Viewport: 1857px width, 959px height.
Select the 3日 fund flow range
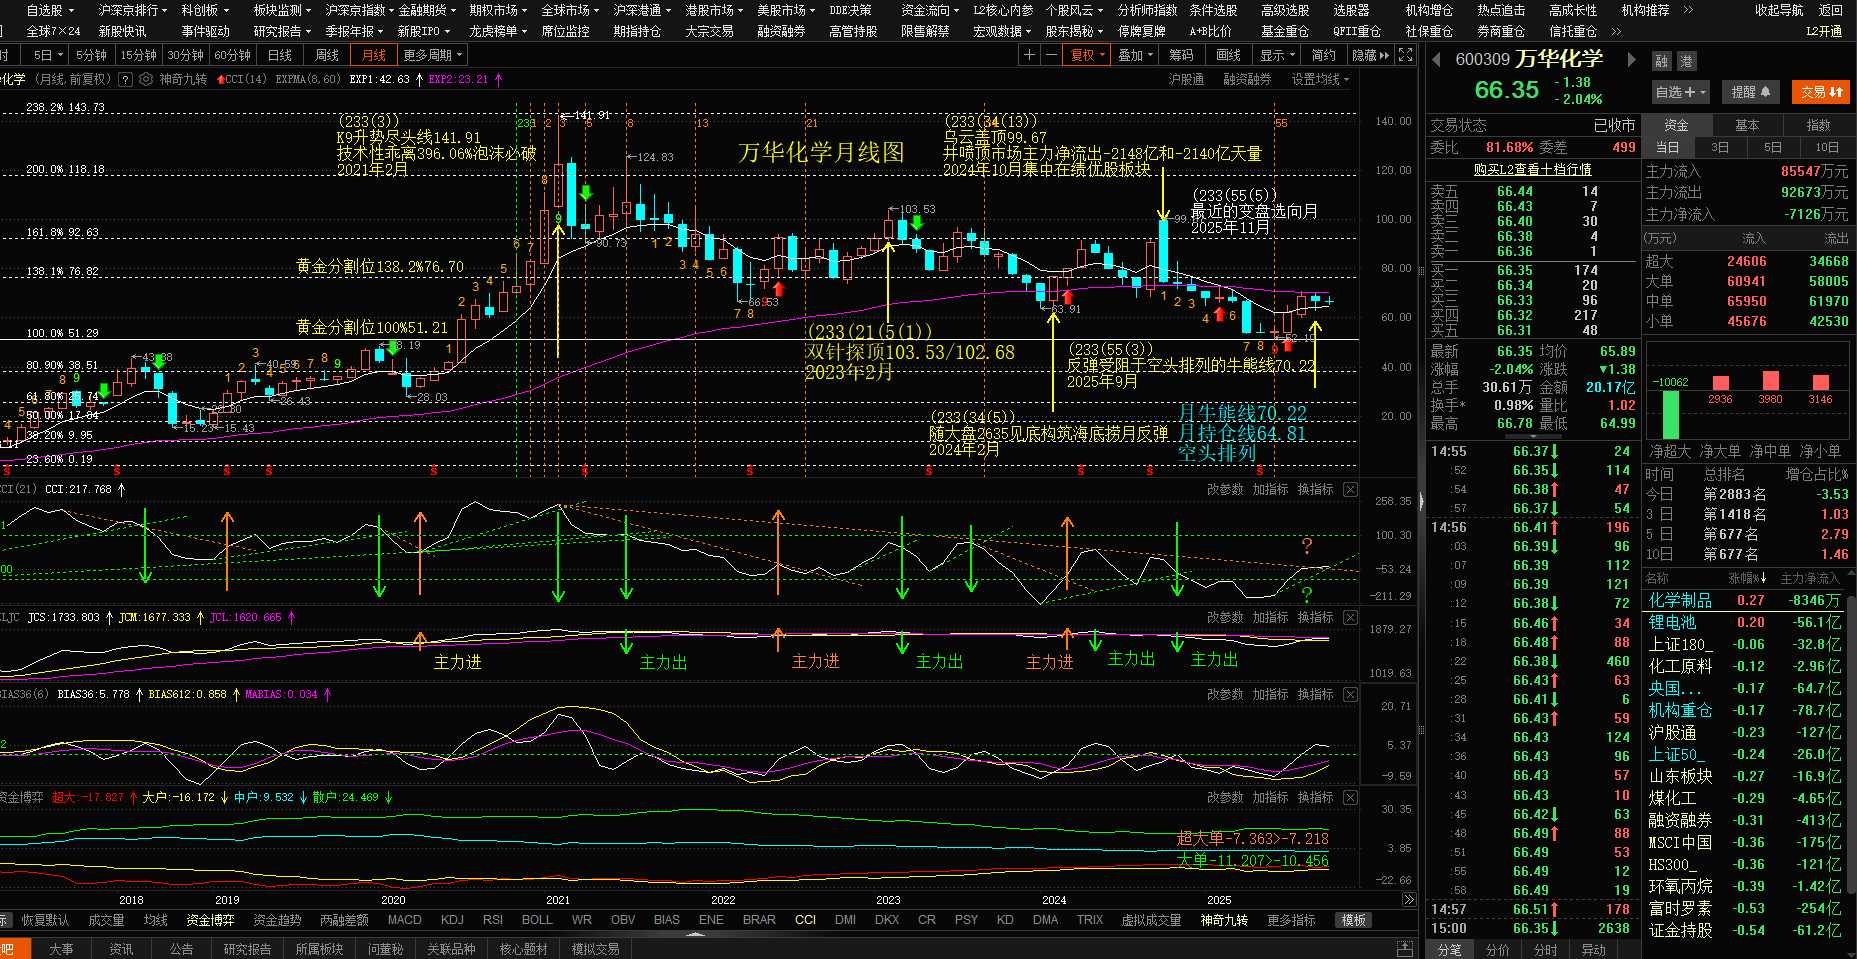1720,147
